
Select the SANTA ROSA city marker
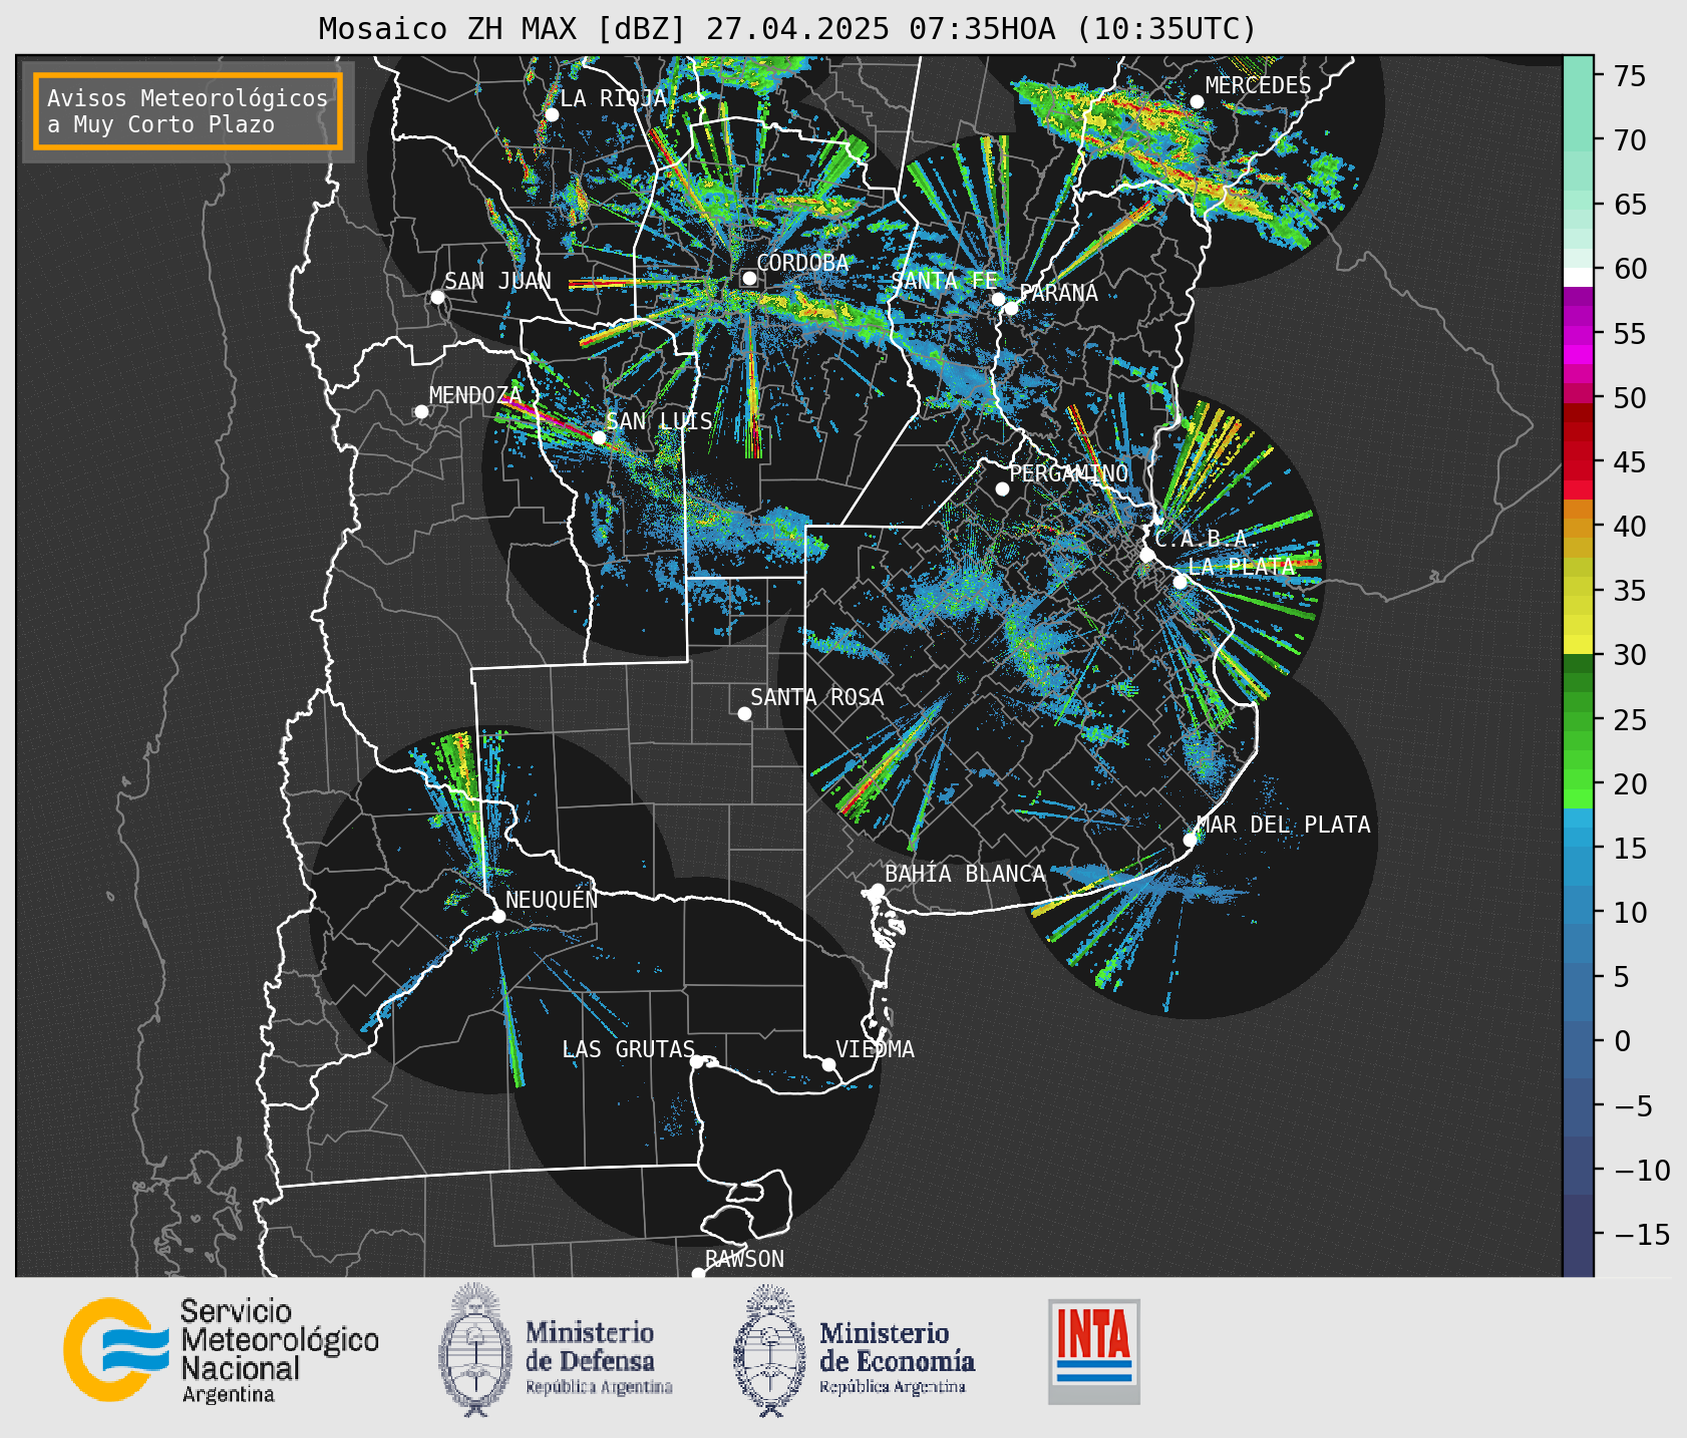pyautogui.click(x=744, y=713)
